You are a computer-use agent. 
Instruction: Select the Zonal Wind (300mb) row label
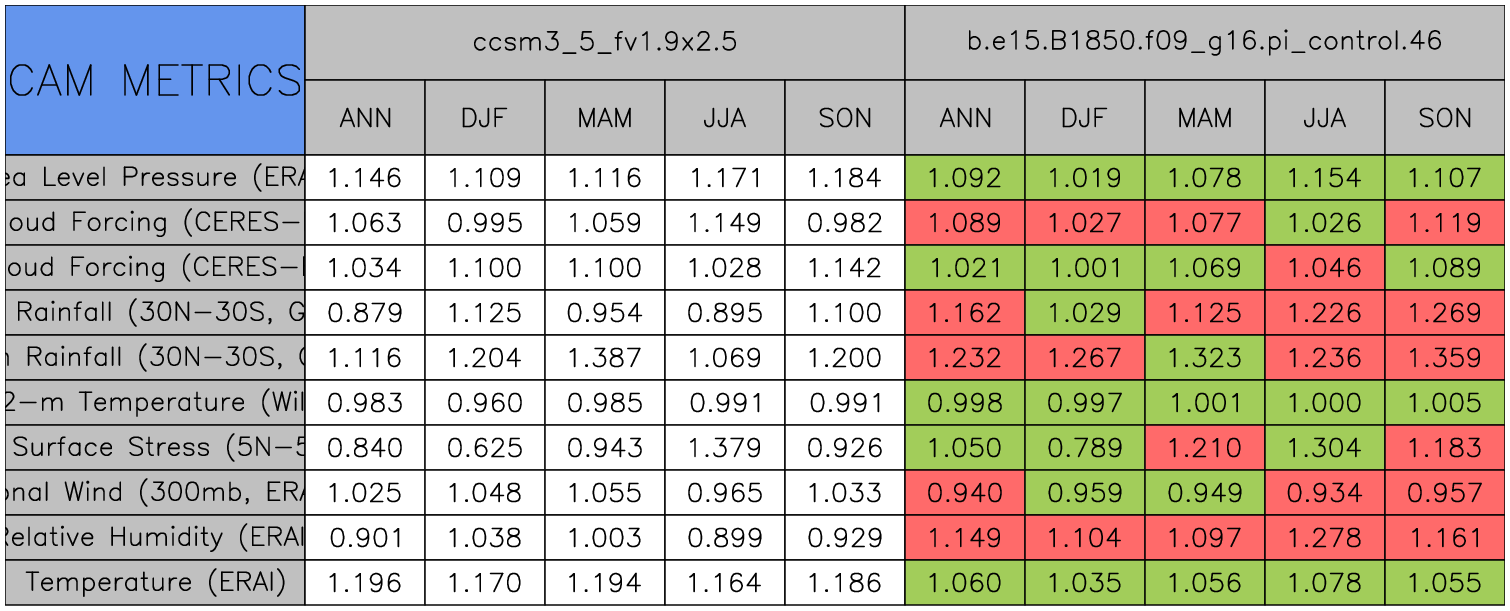click(x=154, y=492)
